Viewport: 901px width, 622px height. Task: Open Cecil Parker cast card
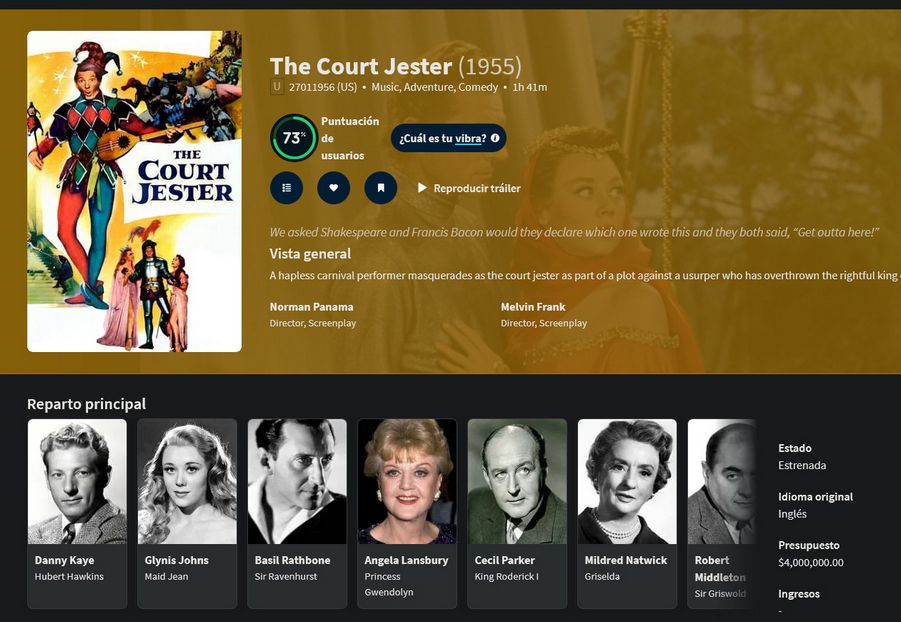pos(517,513)
